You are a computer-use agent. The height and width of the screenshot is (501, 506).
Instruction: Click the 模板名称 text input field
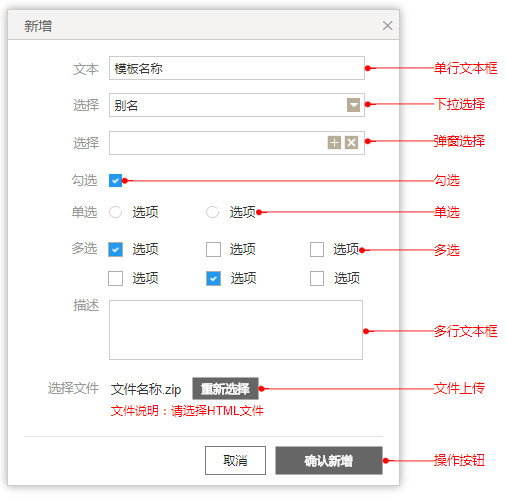pyautogui.click(x=237, y=68)
